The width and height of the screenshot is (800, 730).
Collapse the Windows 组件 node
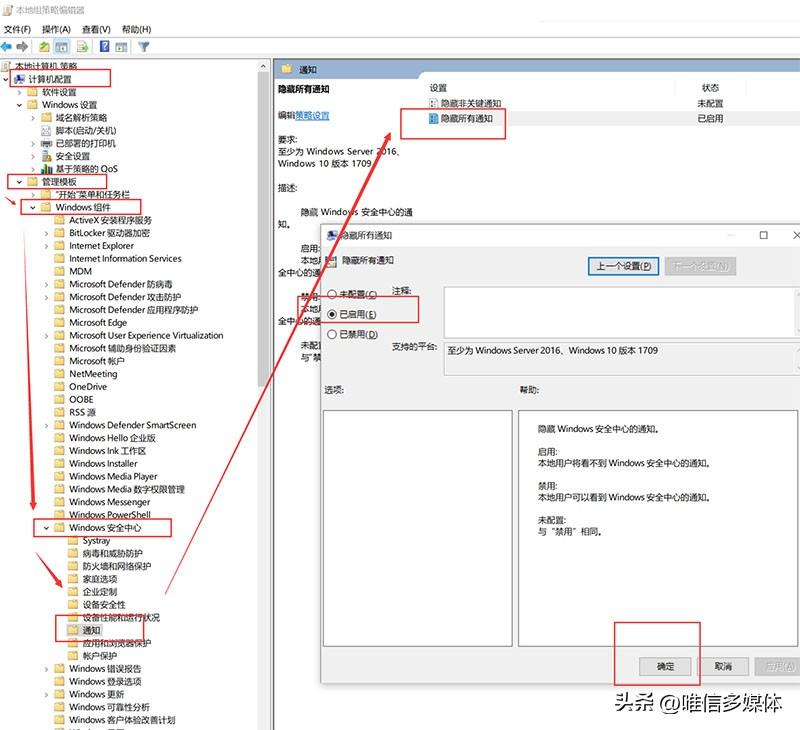click(x=33, y=207)
